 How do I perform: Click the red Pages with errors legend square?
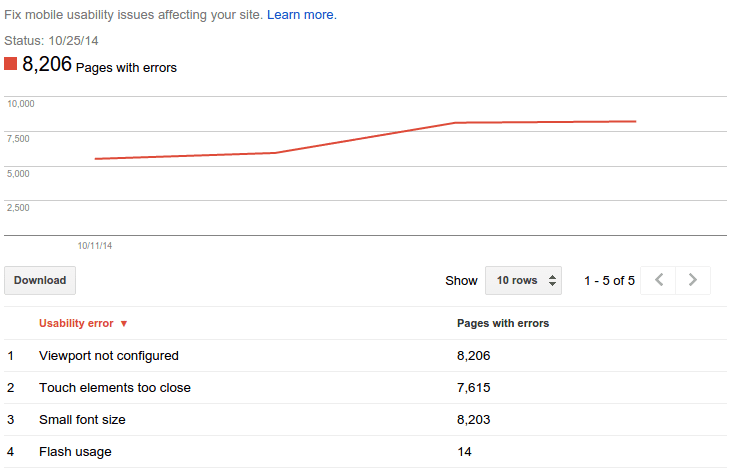coord(11,64)
